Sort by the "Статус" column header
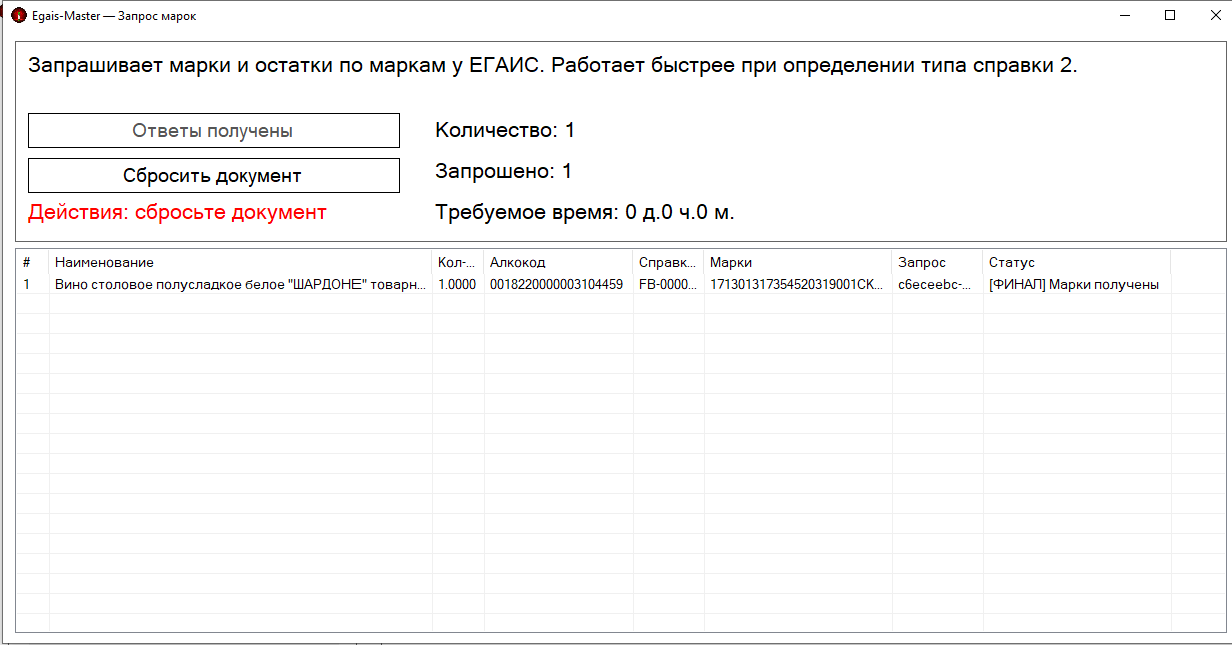 click(x=1075, y=262)
